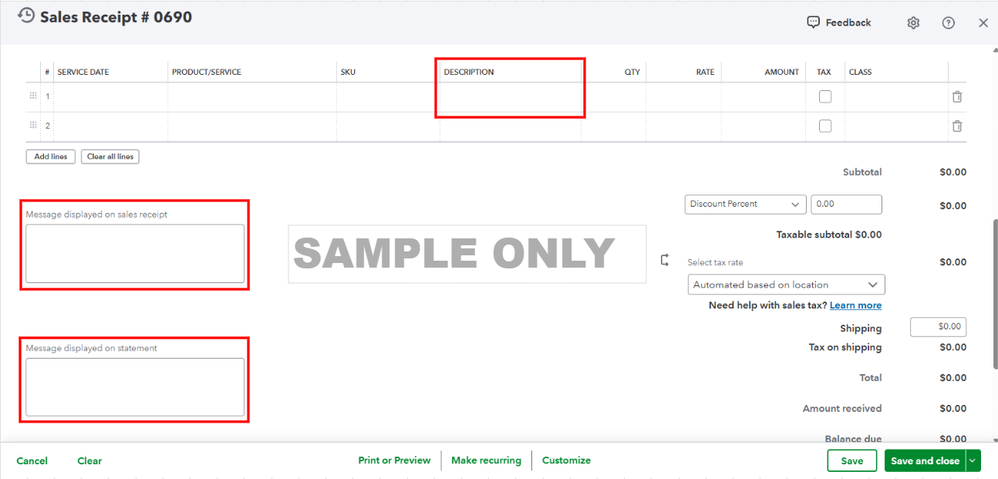Viewport: 998px width, 479px height.
Task: Click the SERVICE DATE column header
Action: (83, 72)
